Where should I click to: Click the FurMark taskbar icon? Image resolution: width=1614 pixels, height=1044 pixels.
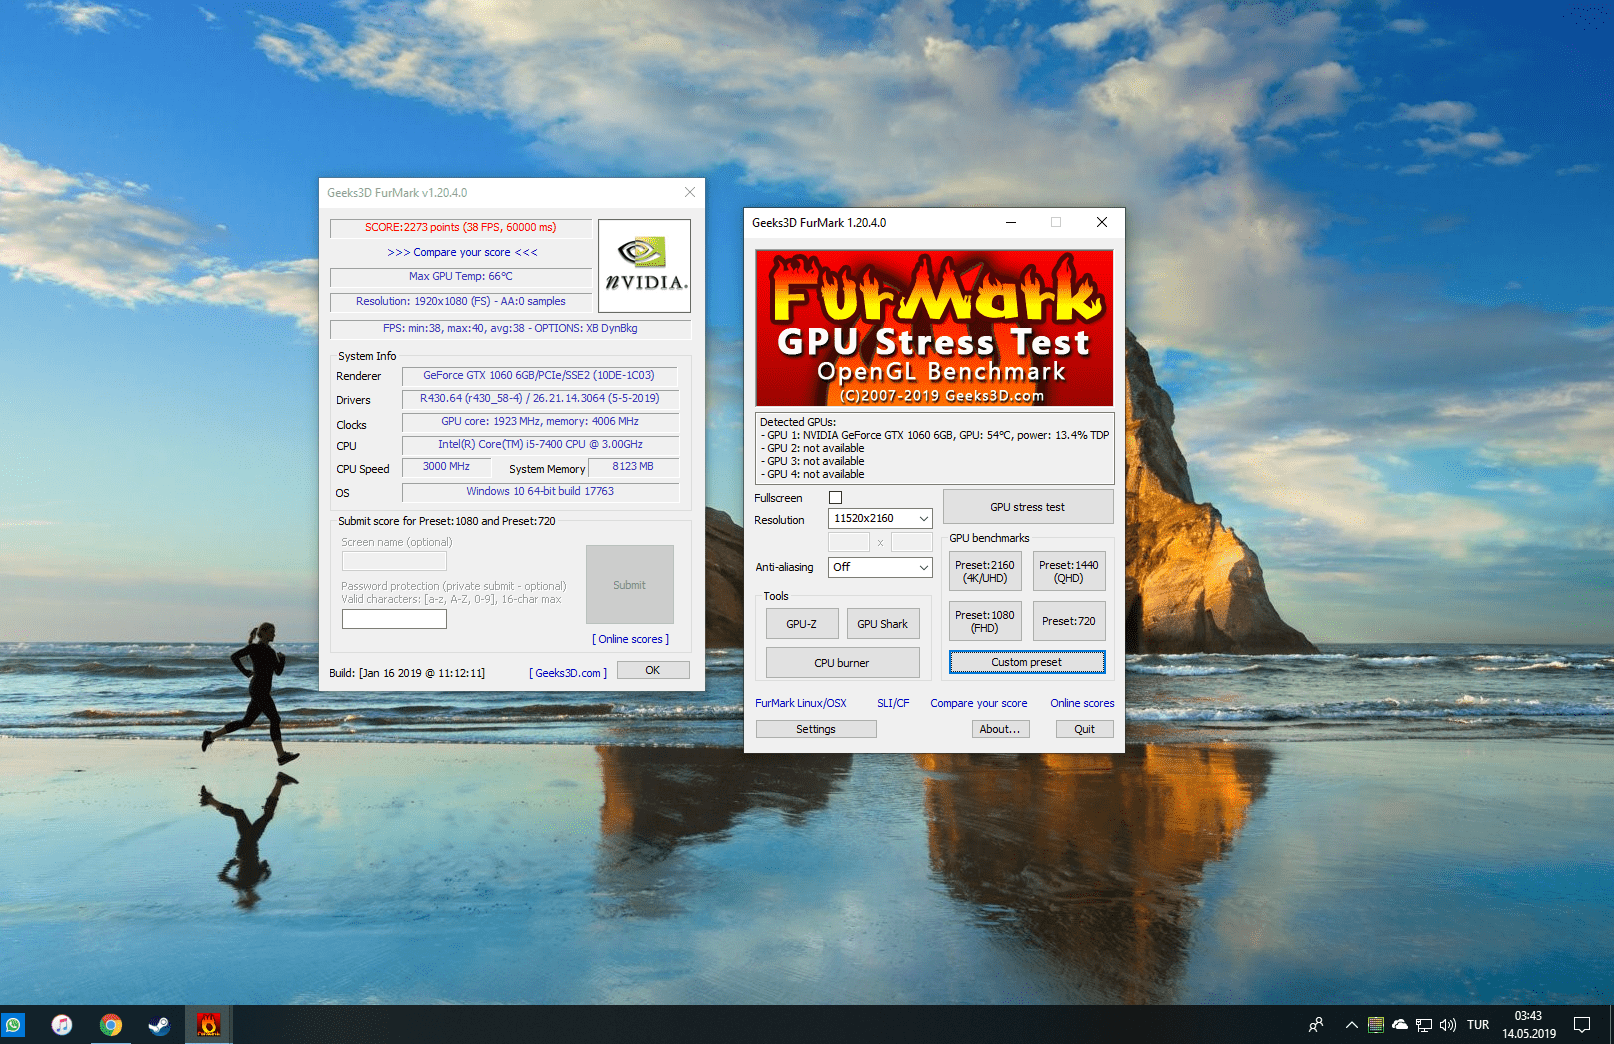(x=208, y=1025)
